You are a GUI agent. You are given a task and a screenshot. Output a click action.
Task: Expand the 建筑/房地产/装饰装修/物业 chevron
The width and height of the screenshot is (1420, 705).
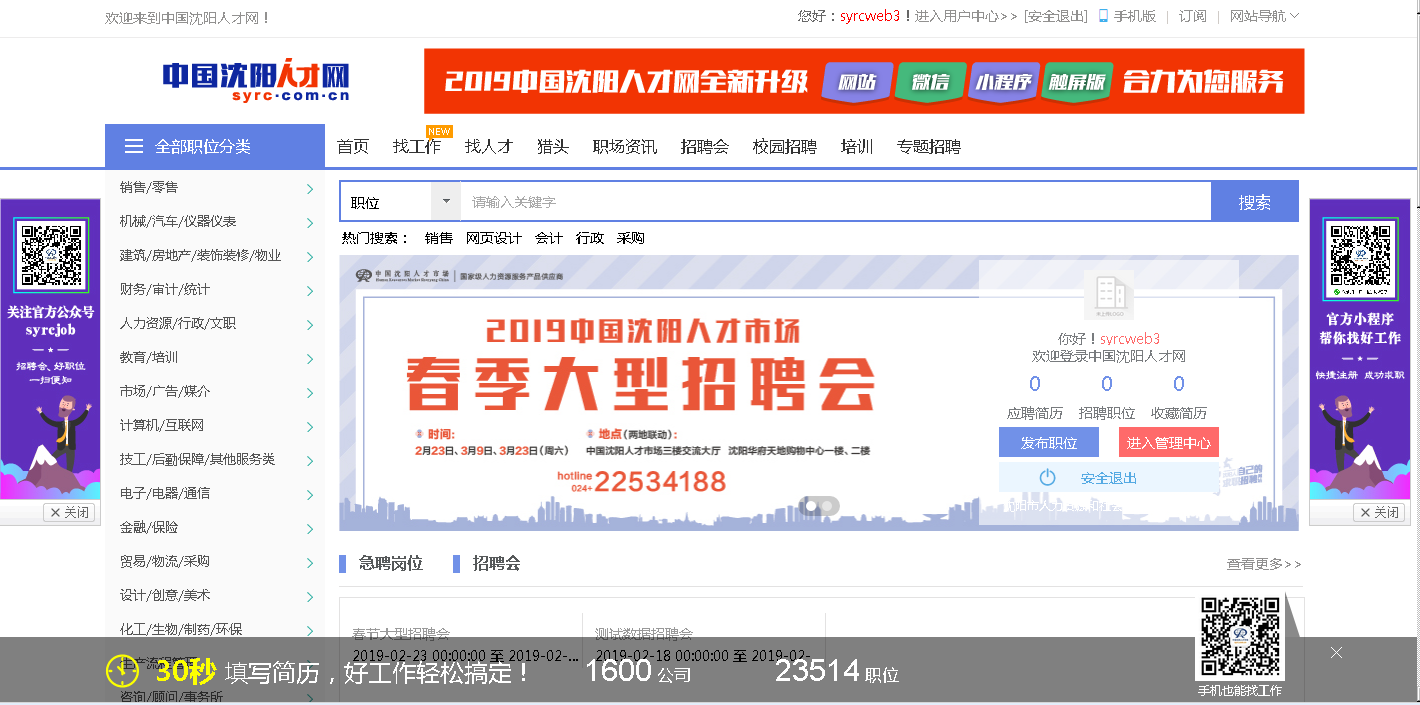point(310,257)
